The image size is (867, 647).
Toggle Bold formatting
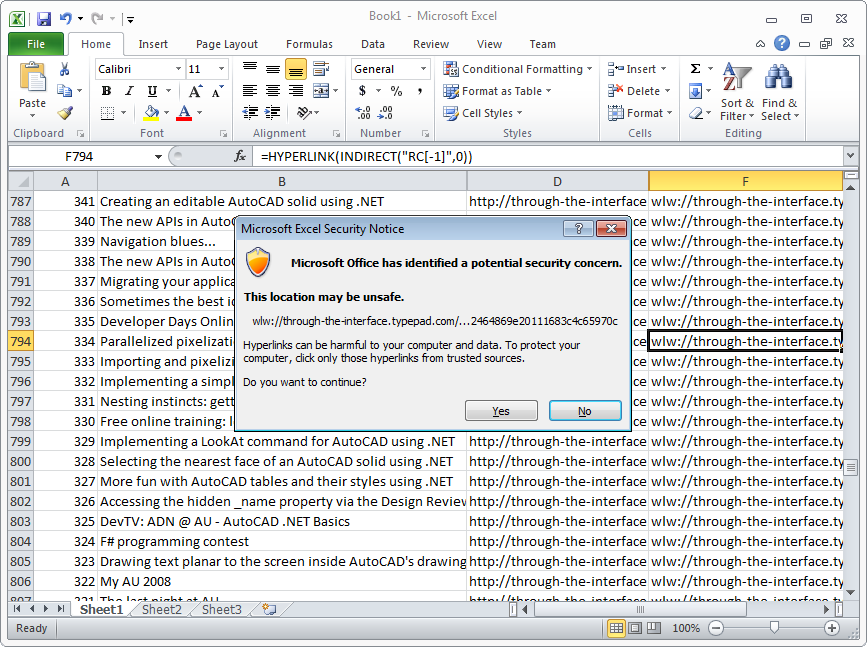pos(106,91)
